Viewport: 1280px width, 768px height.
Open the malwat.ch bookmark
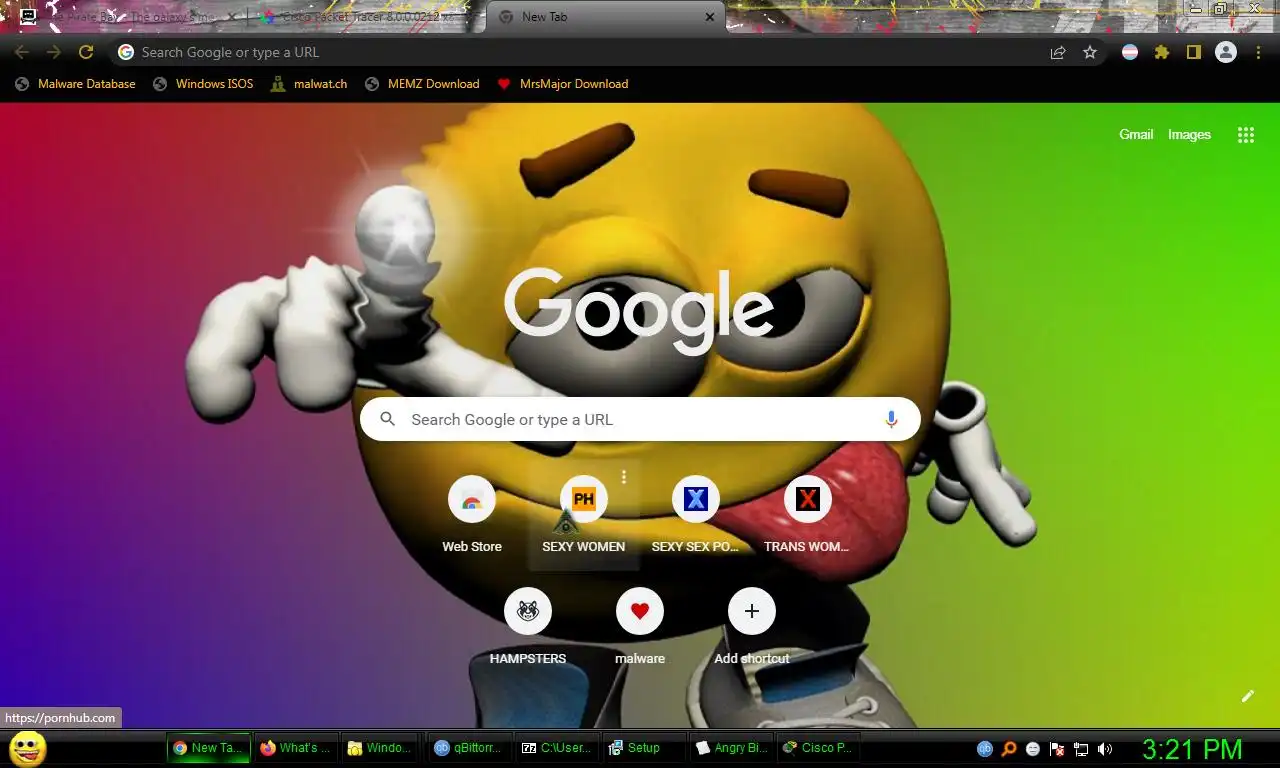tap(309, 84)
